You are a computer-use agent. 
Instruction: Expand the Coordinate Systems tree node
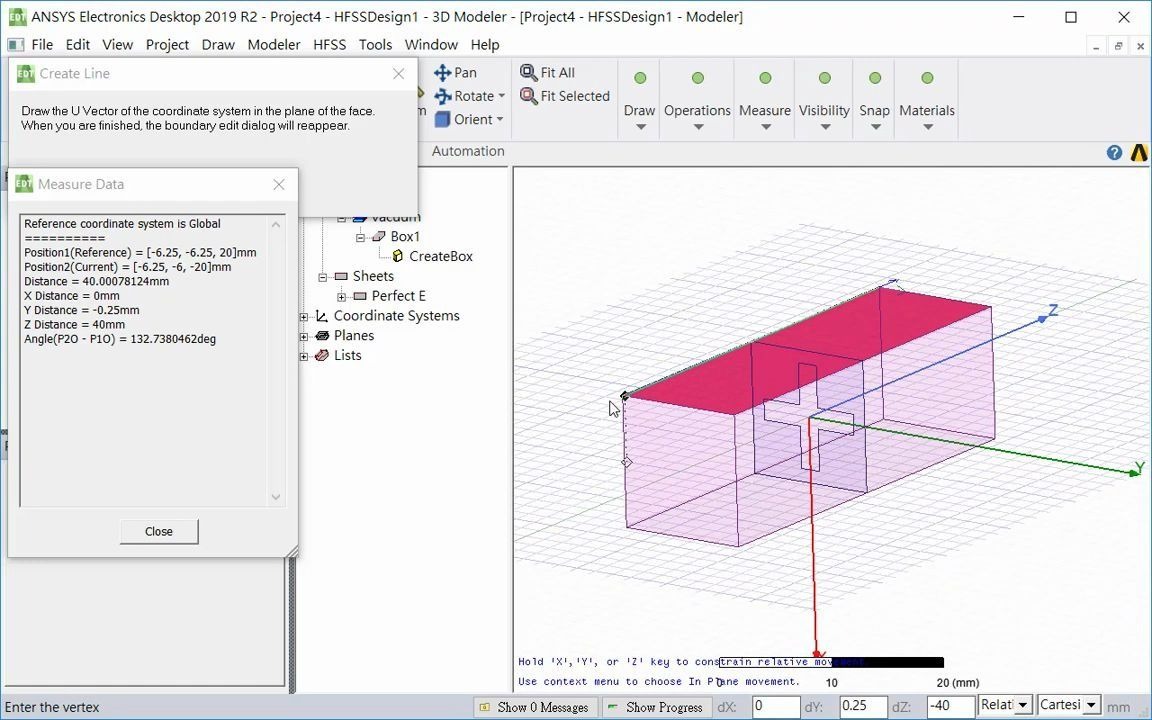pos(304,316)
